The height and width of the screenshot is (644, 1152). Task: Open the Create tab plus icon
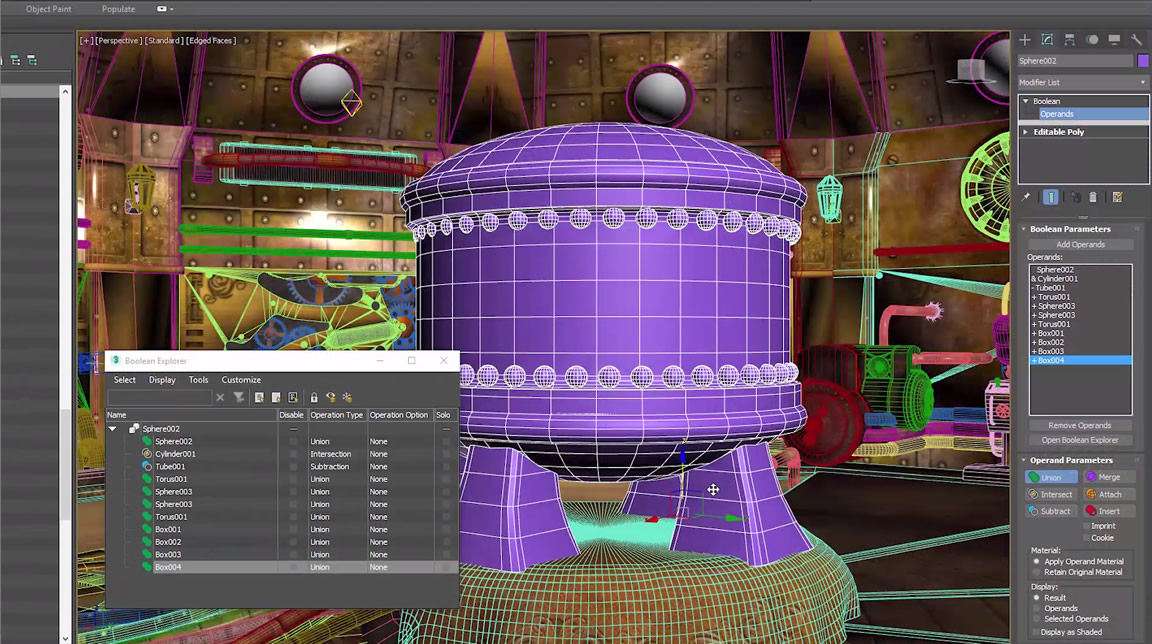(1025, 40)
